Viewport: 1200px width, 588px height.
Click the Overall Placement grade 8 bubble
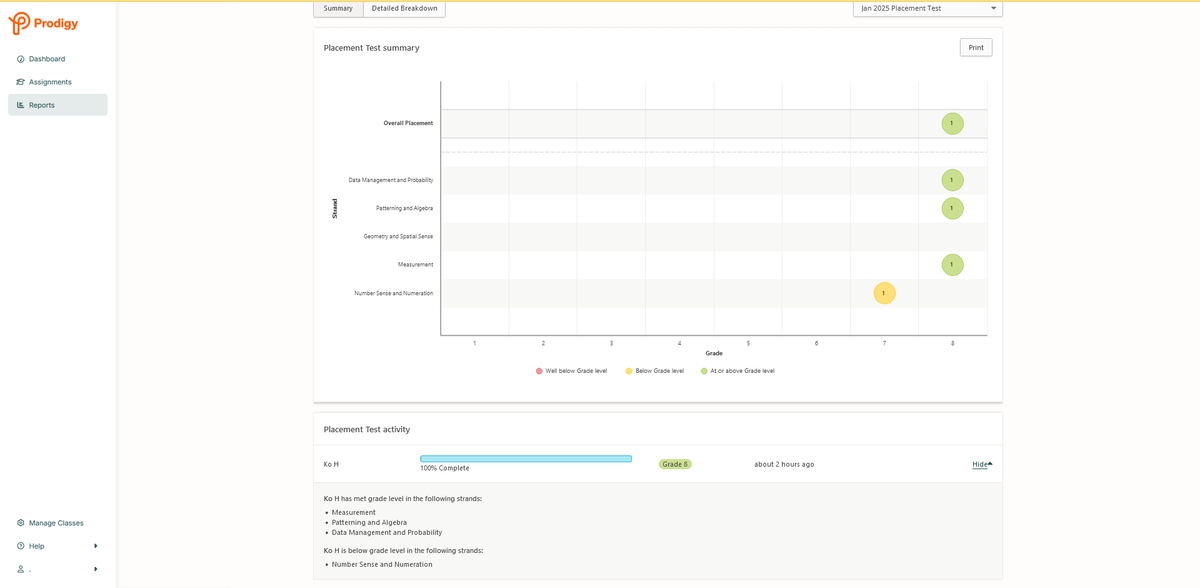coord(952,124)
